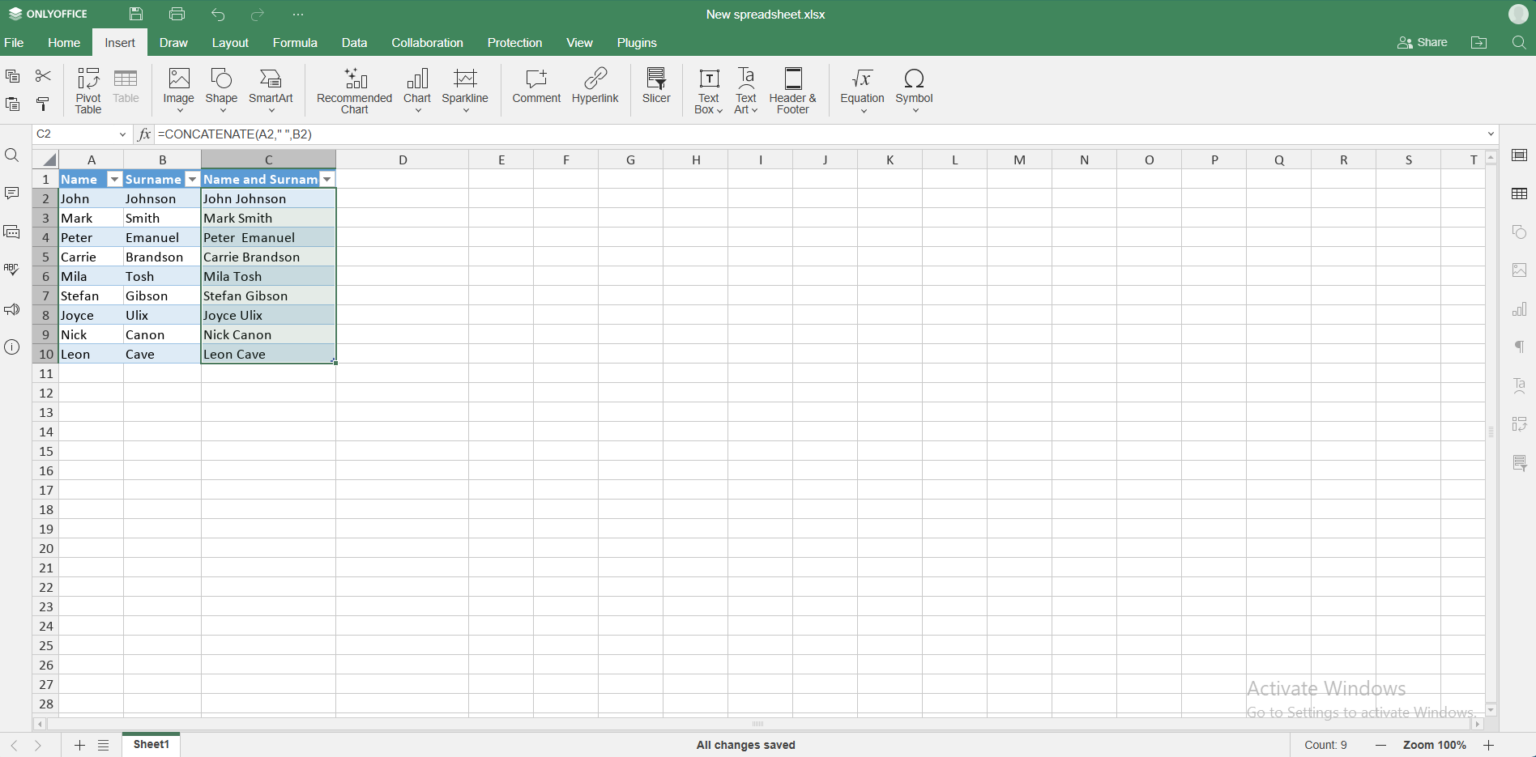Viewport: 1536px width, 757px height.
Task: Open Table settings in the right panel
Action: pos(1519,193)
